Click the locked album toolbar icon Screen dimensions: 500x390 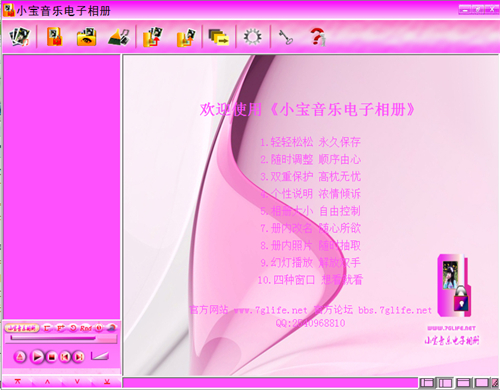(x=54, y=37)
